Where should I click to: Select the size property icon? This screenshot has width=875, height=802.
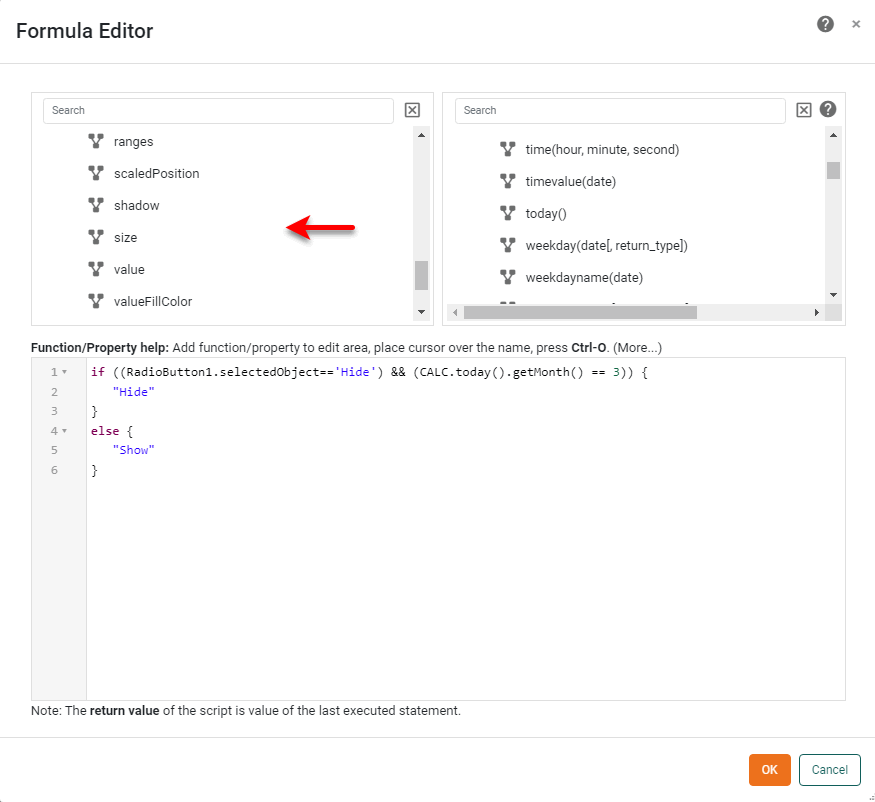[95, 237]
